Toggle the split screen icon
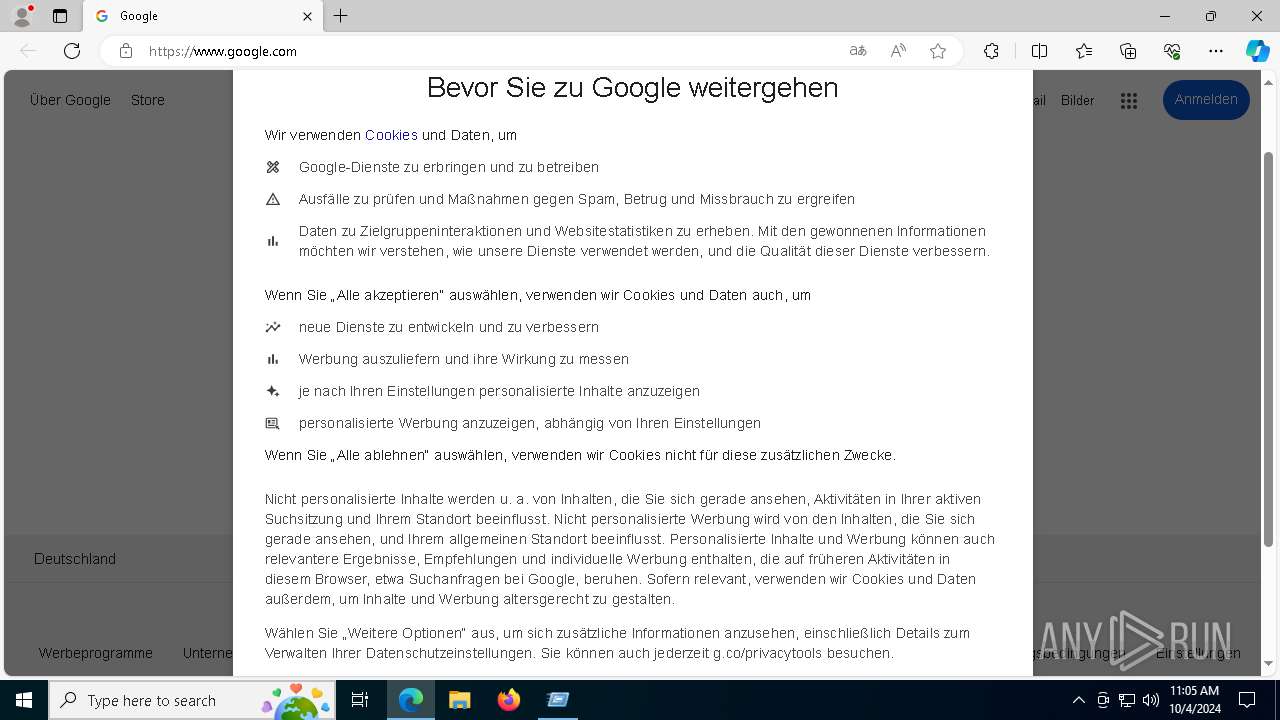1280x720 pixels. pos(1039,51)
